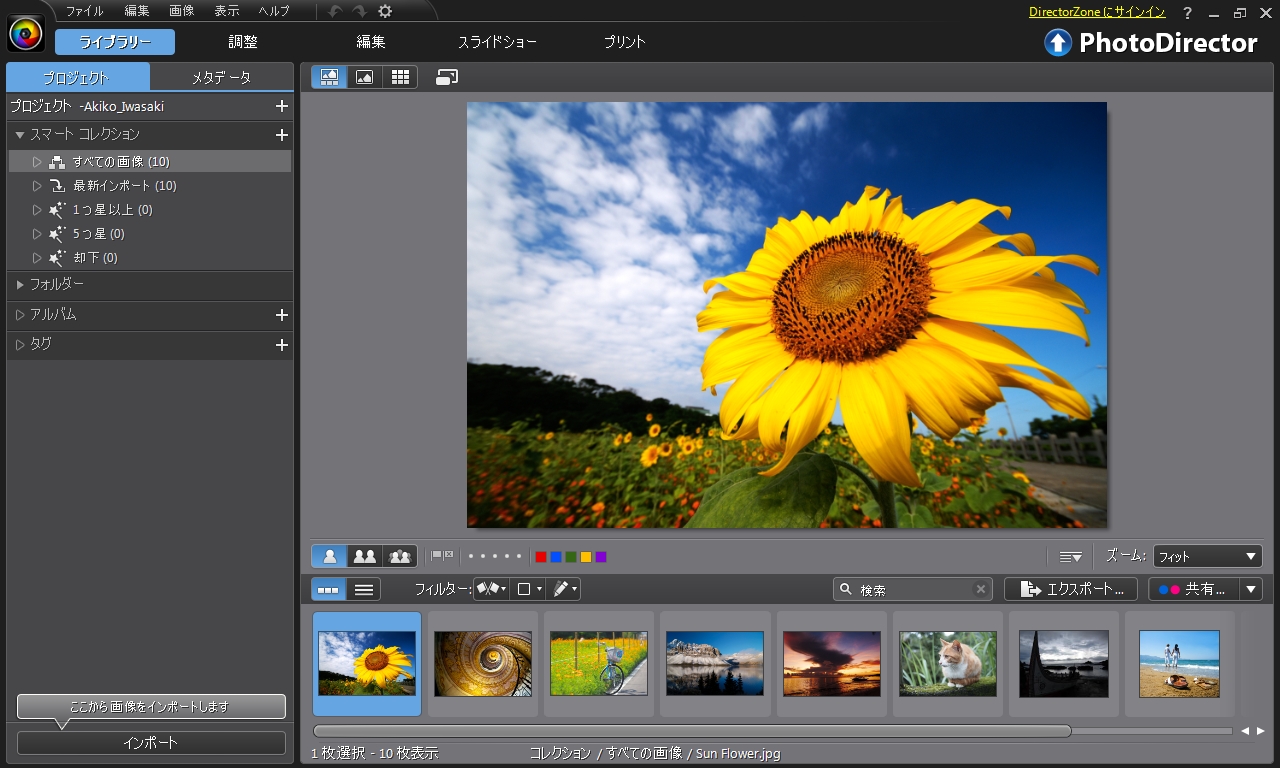Image resolution: width=1280 pixels, height=768 pixels.
Task: Open the Zoom フィット dropdown
Action: 1207,556
